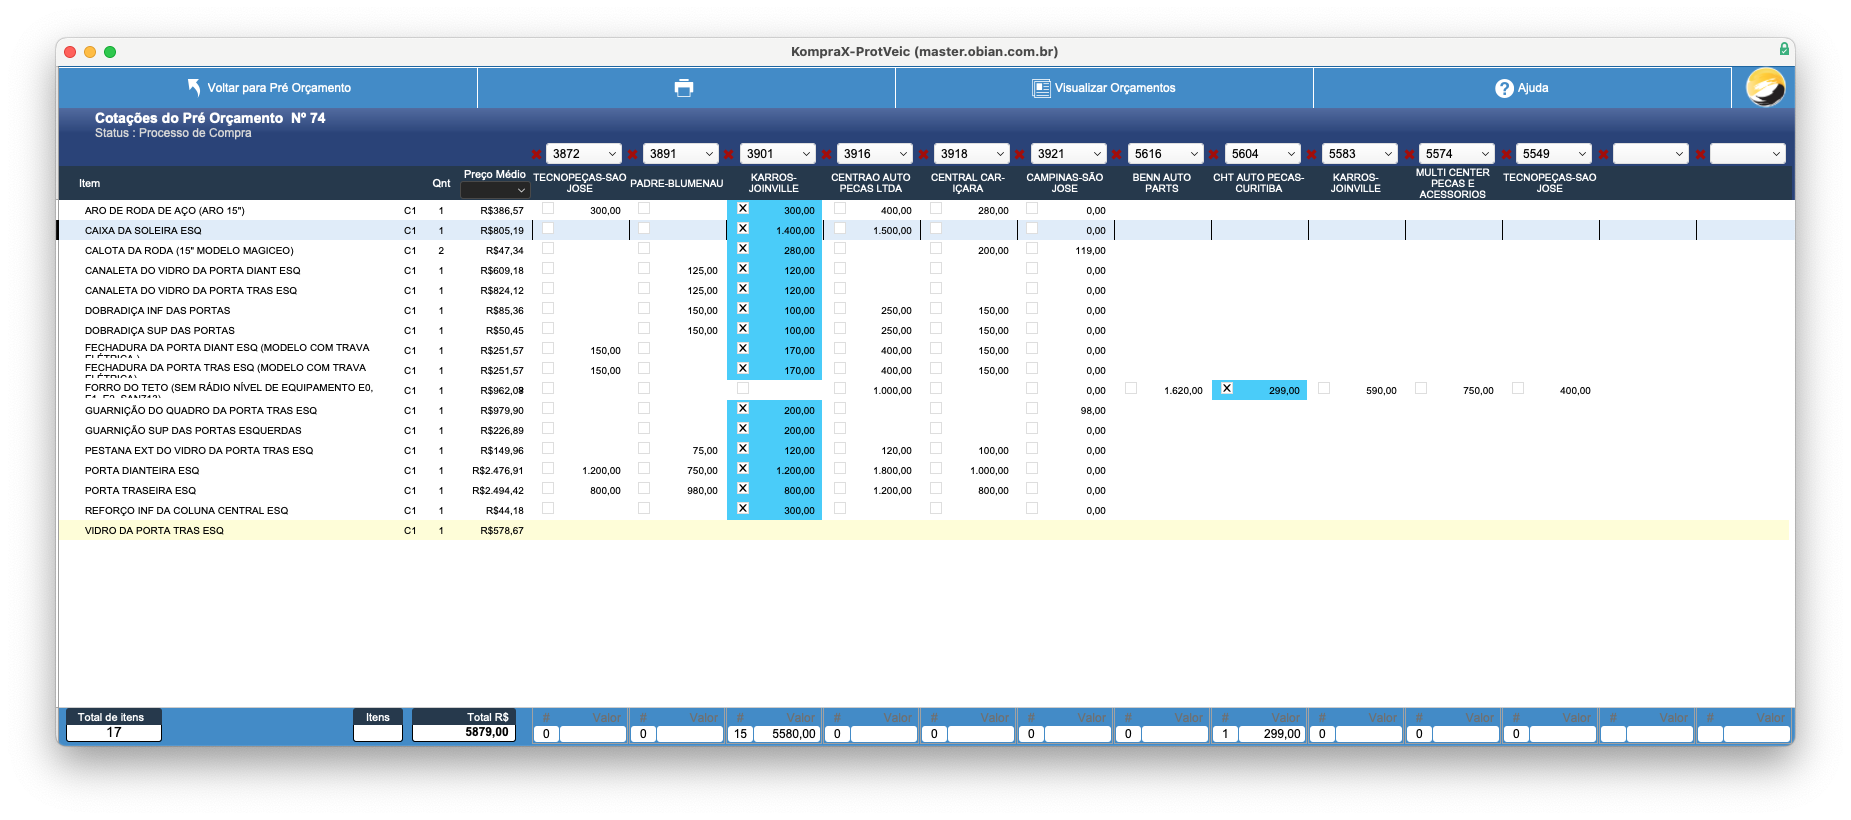Viewport: 1851px width, 820px height.
Task: Uncheck KARROS-JOINVILLE box for REFORÇO INF DA COLUNA
Action: [x=743, y=508]
